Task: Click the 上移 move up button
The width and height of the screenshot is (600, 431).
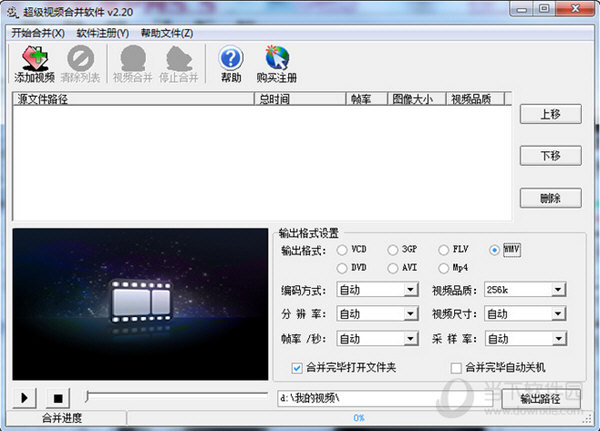Action: [551, 114]
